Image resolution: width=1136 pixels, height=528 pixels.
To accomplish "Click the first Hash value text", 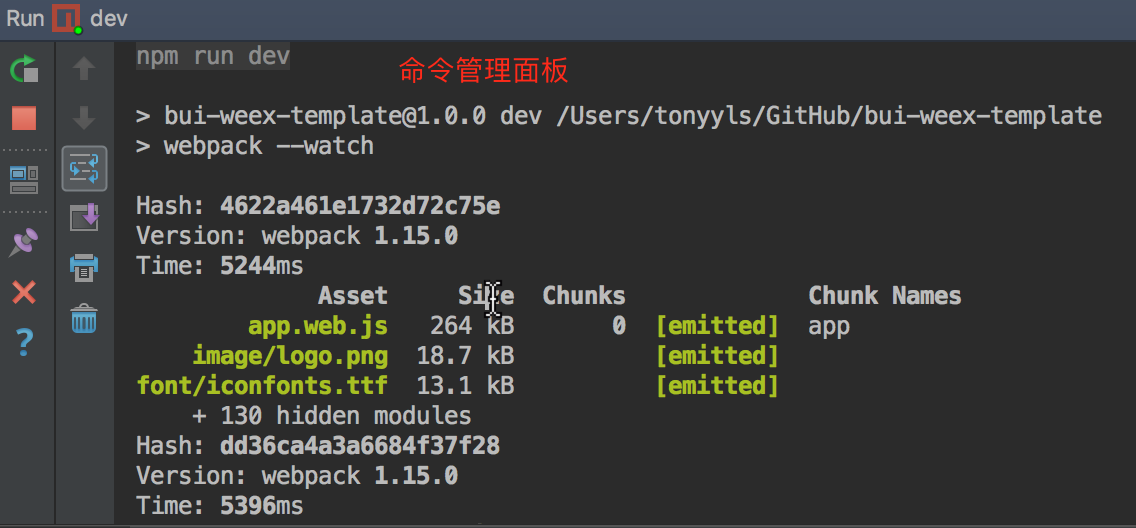I will click(360, 207).
